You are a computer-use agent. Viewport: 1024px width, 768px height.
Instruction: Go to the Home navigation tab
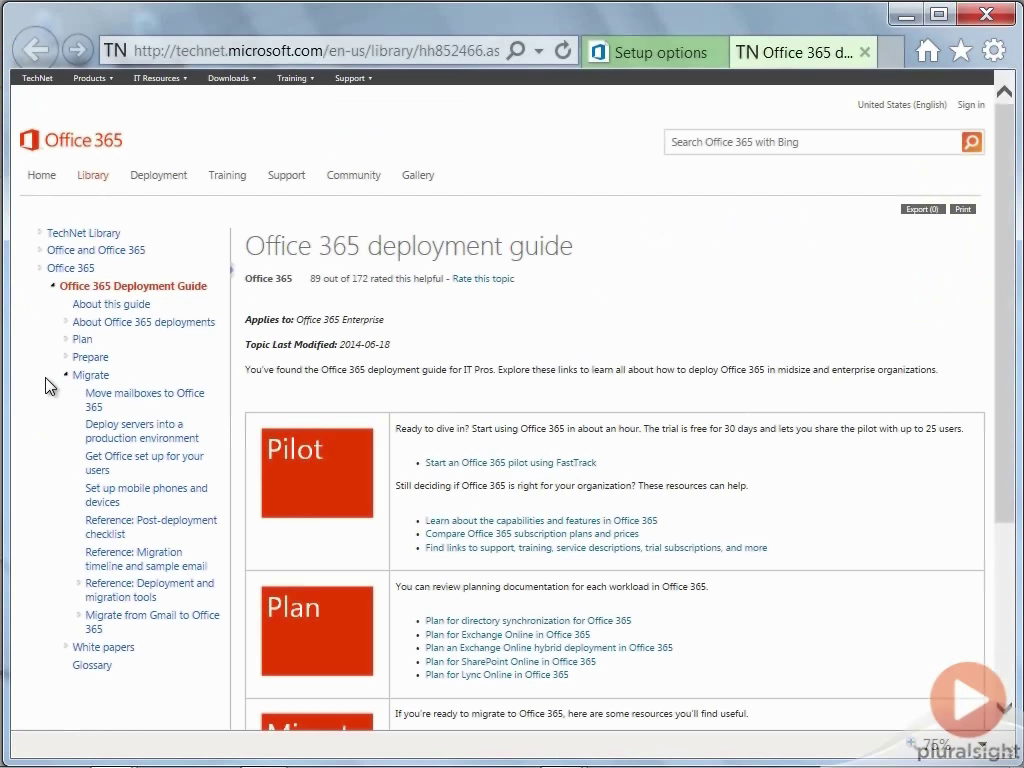(42, 175)
